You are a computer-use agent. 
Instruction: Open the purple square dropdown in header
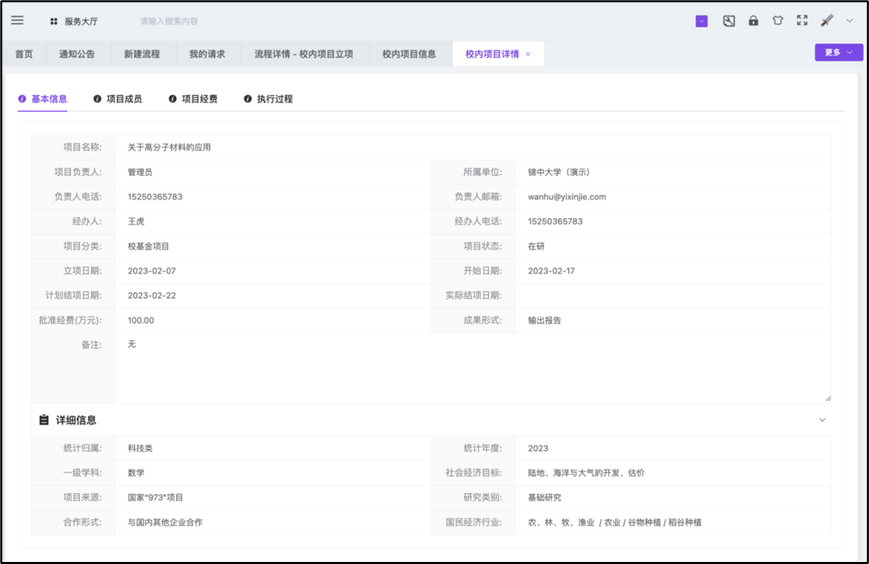(701, 21)
